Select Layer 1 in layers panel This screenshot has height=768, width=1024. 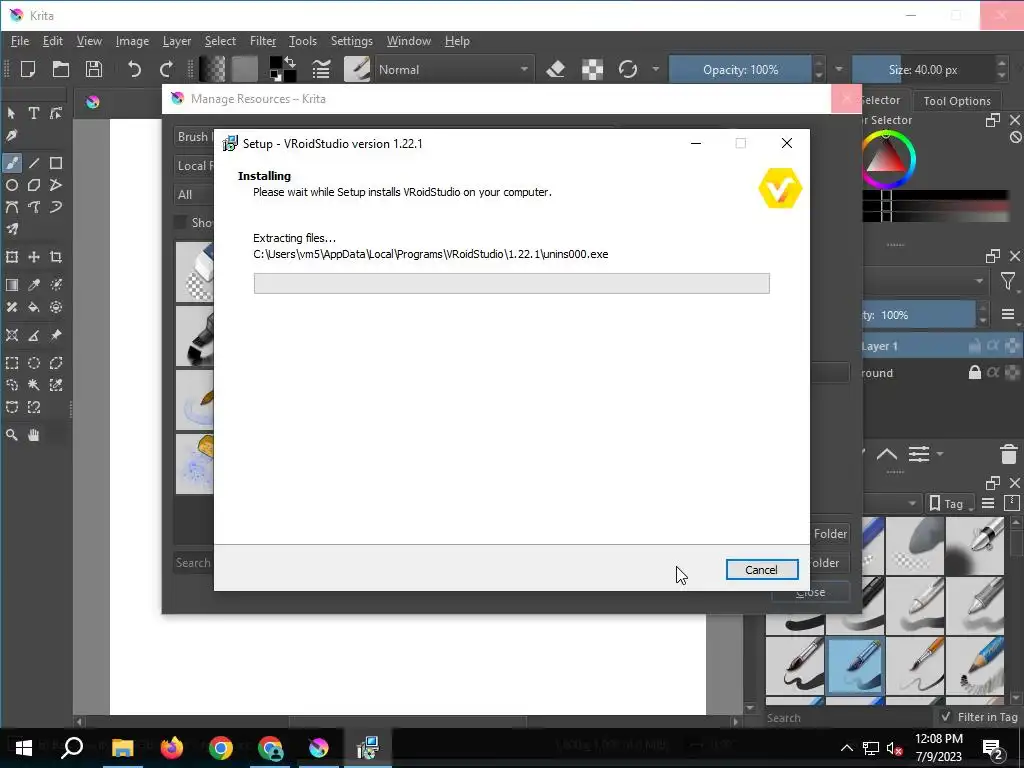click(x=942, y=345)
